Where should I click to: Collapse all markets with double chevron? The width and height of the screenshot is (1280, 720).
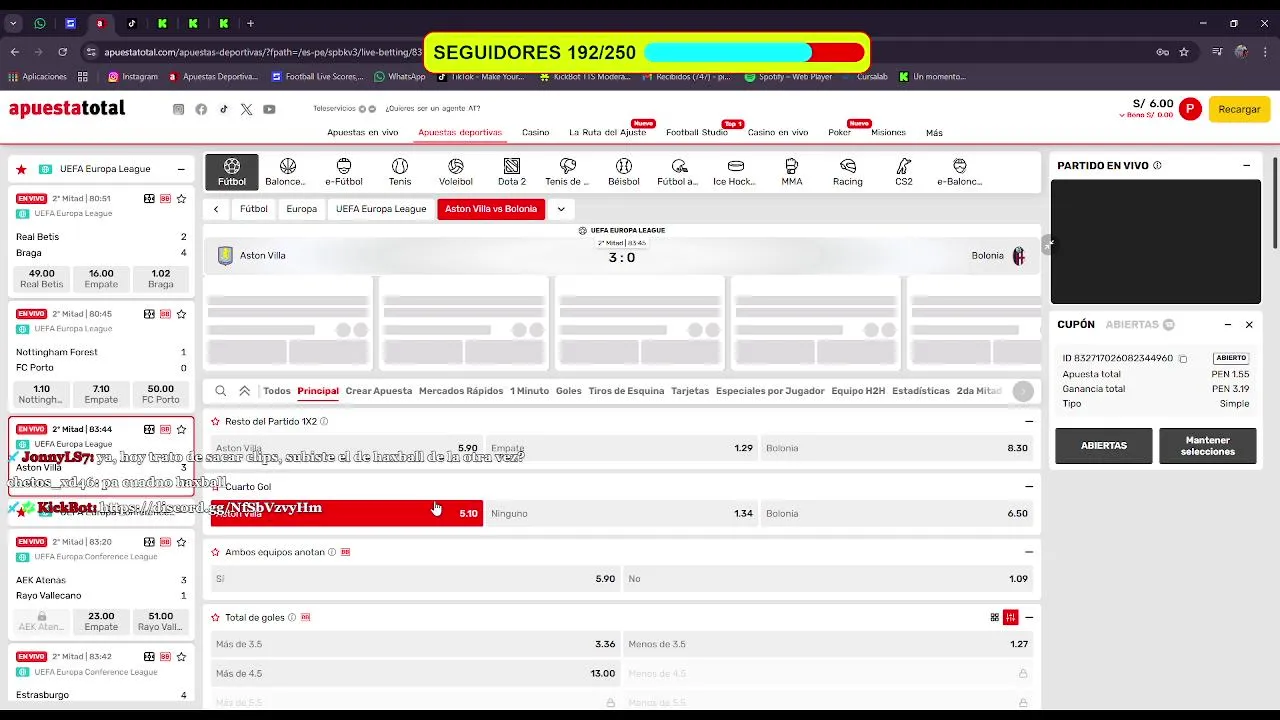click(x=245, y=391)
